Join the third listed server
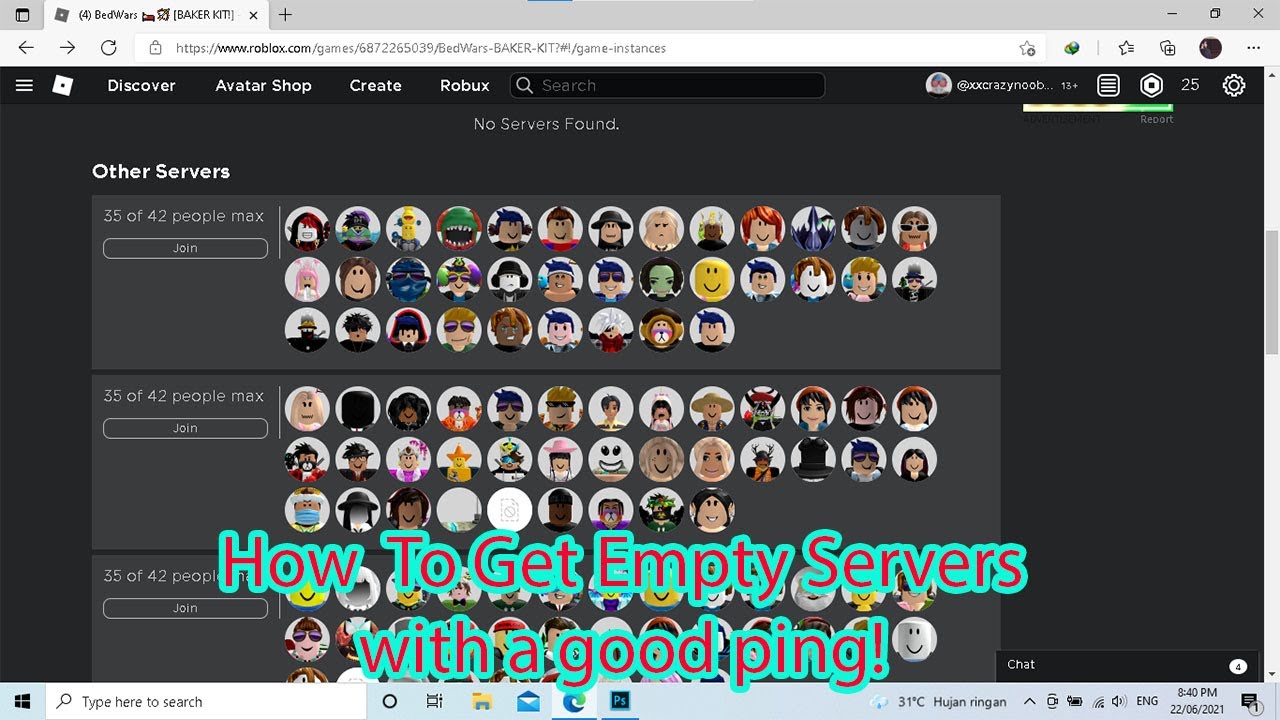 (185, 608)
